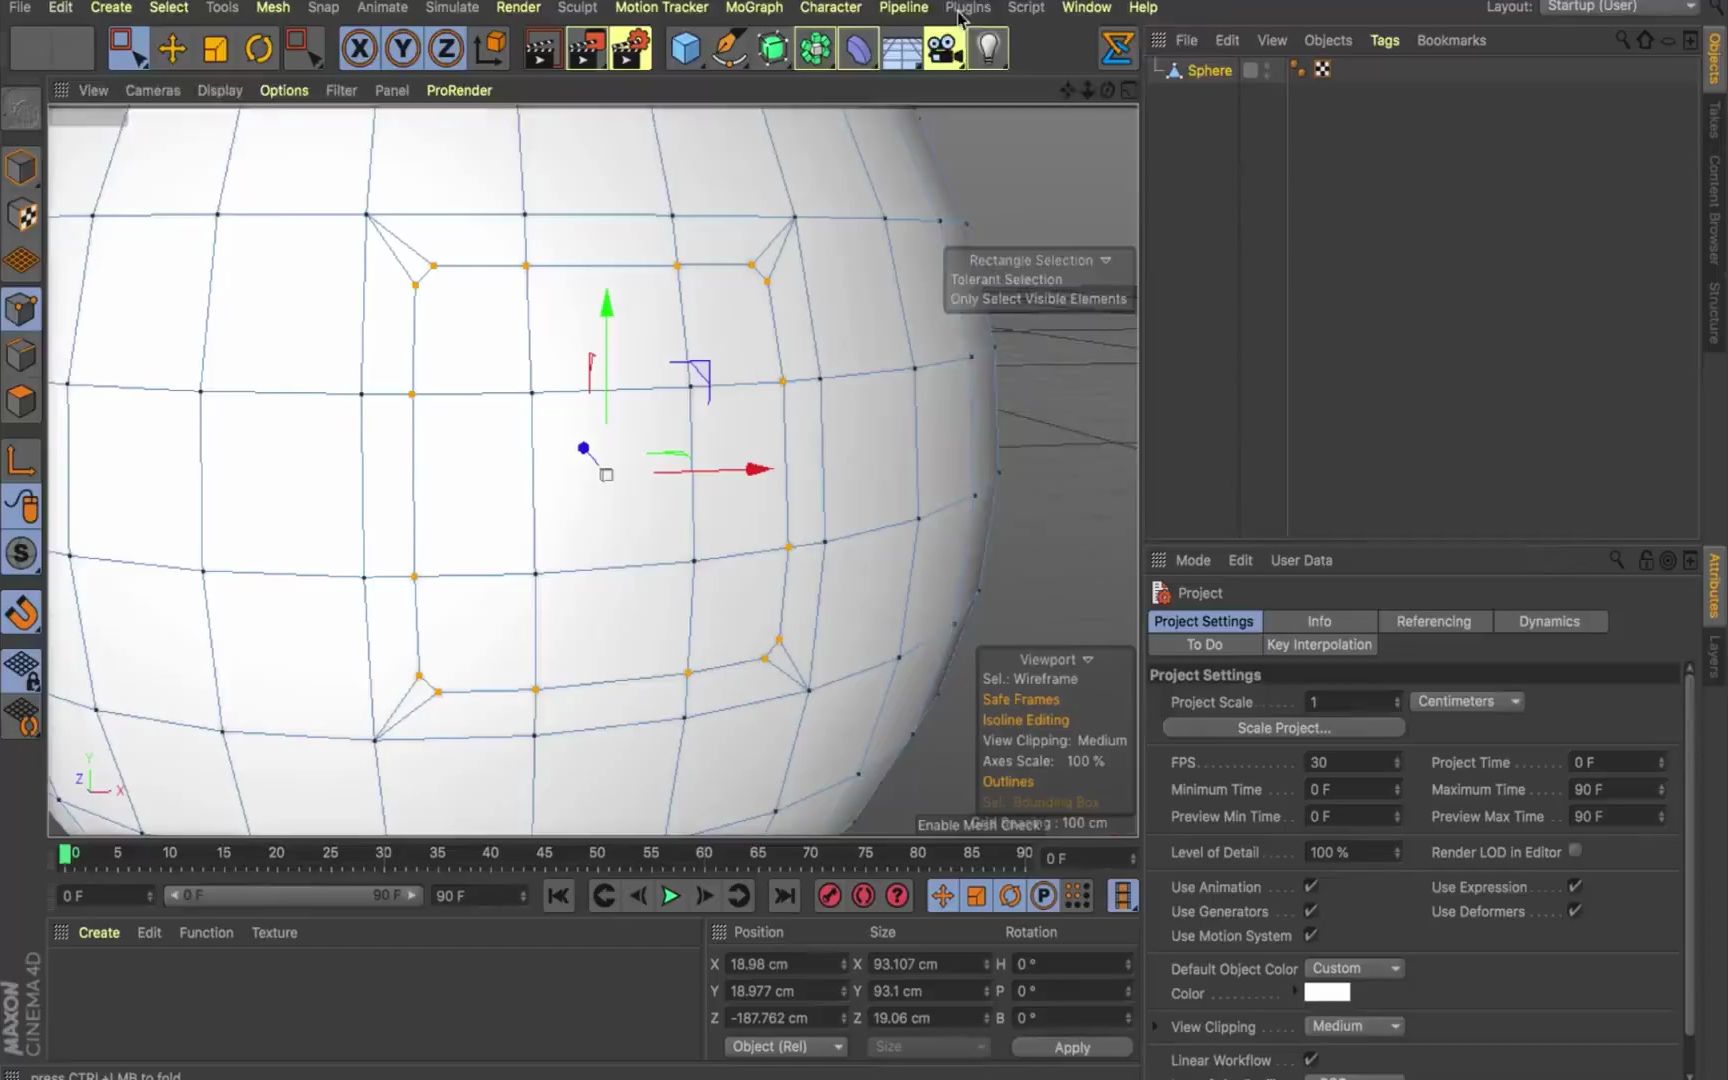This screenshot has height=1080, width=1728.
Task: Add a Subdivision Surface object
Action: tap(773, 47)
